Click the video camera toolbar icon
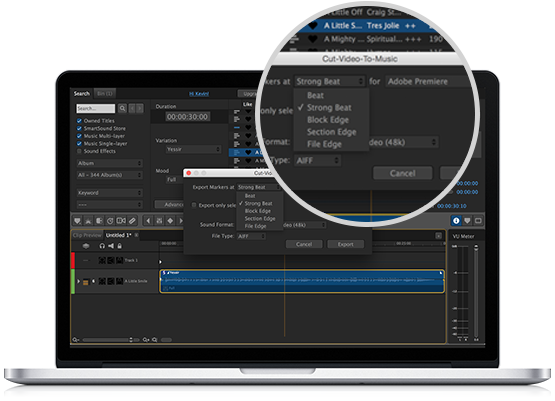555x401 pixels. point(121,221)
